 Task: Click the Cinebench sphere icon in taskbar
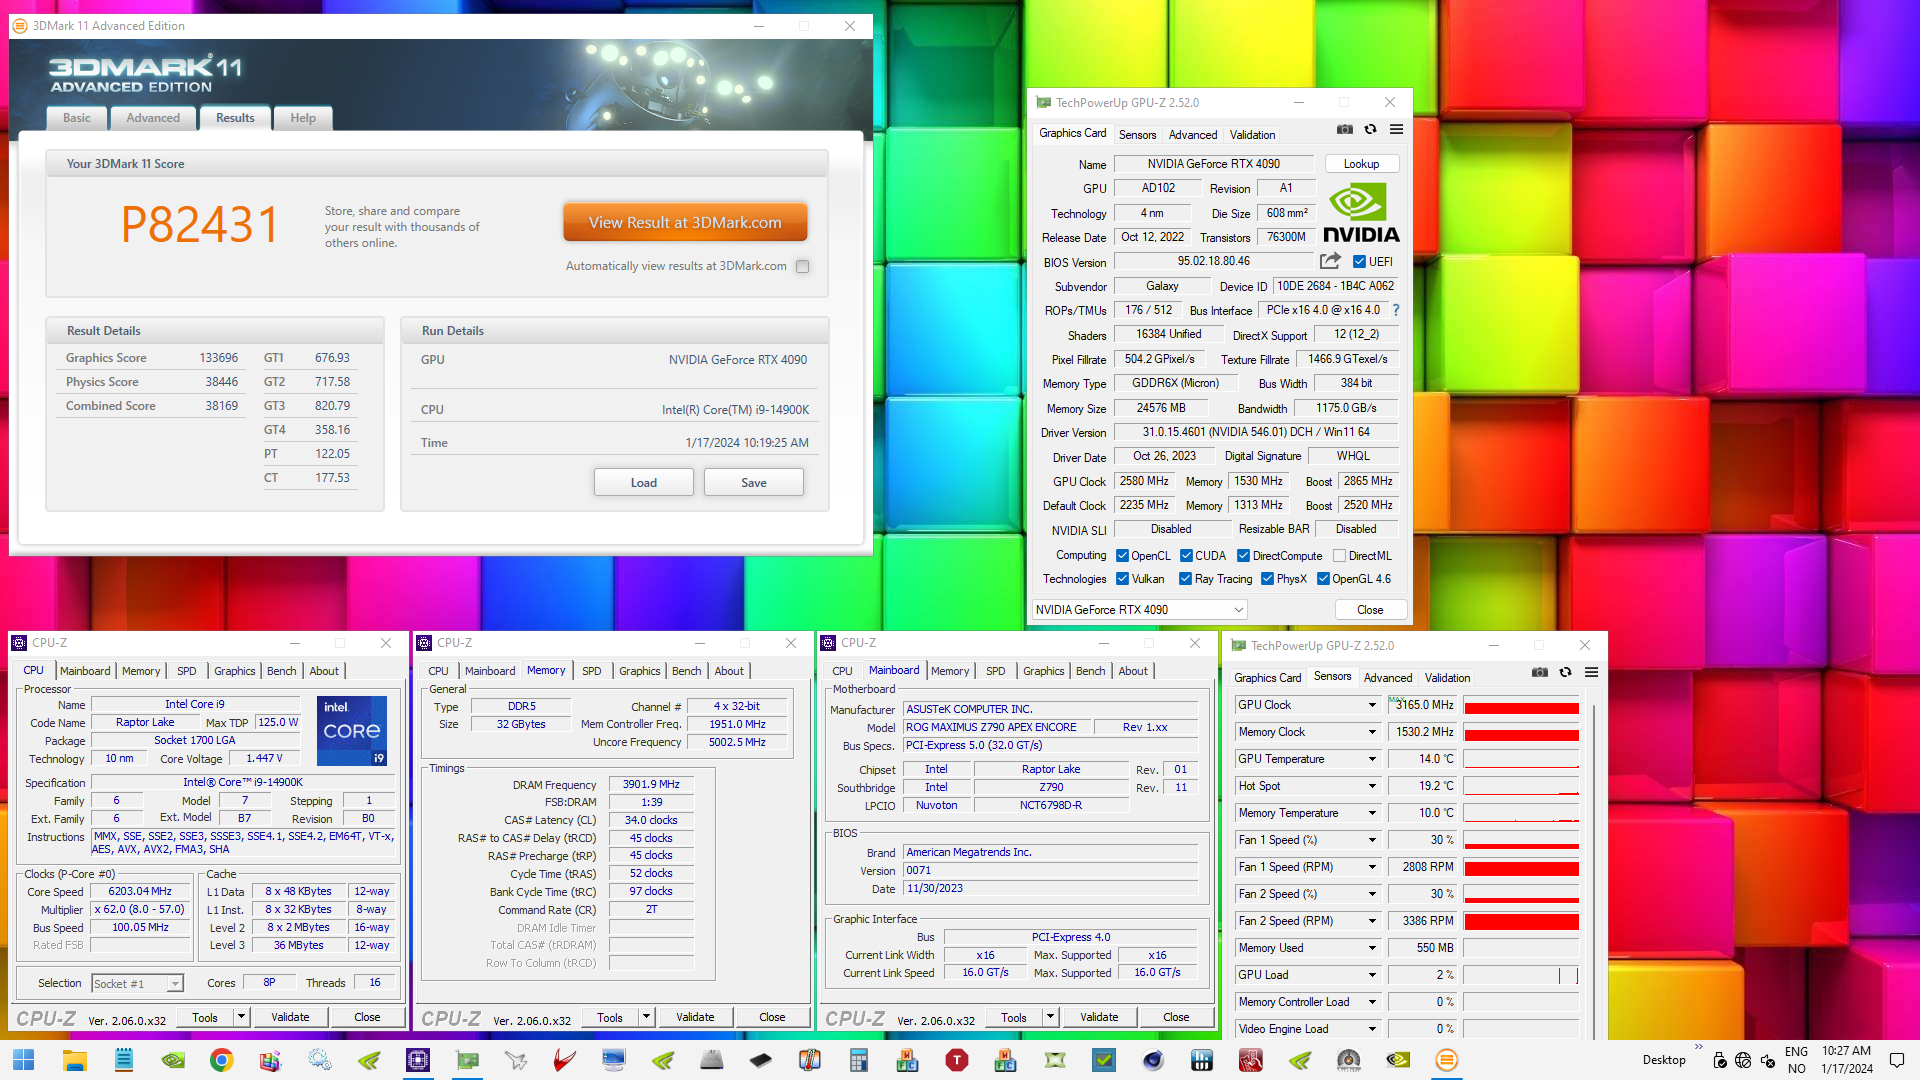coord(1153,1060)
